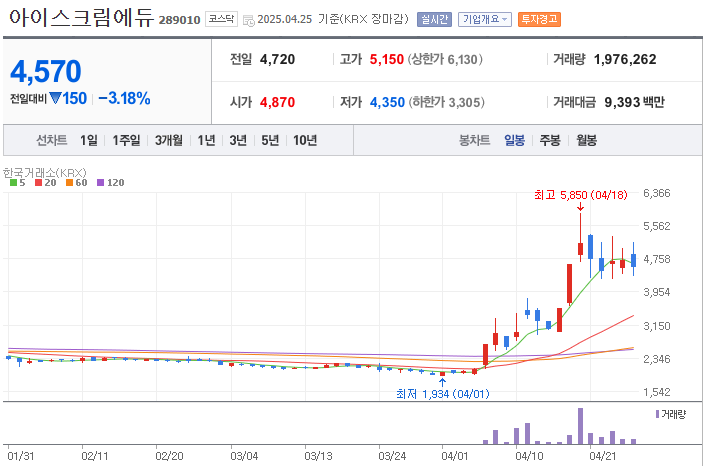Click the previous close value 4,720
The width and height of the screenshot is (703, 466).
pos(278,59)
